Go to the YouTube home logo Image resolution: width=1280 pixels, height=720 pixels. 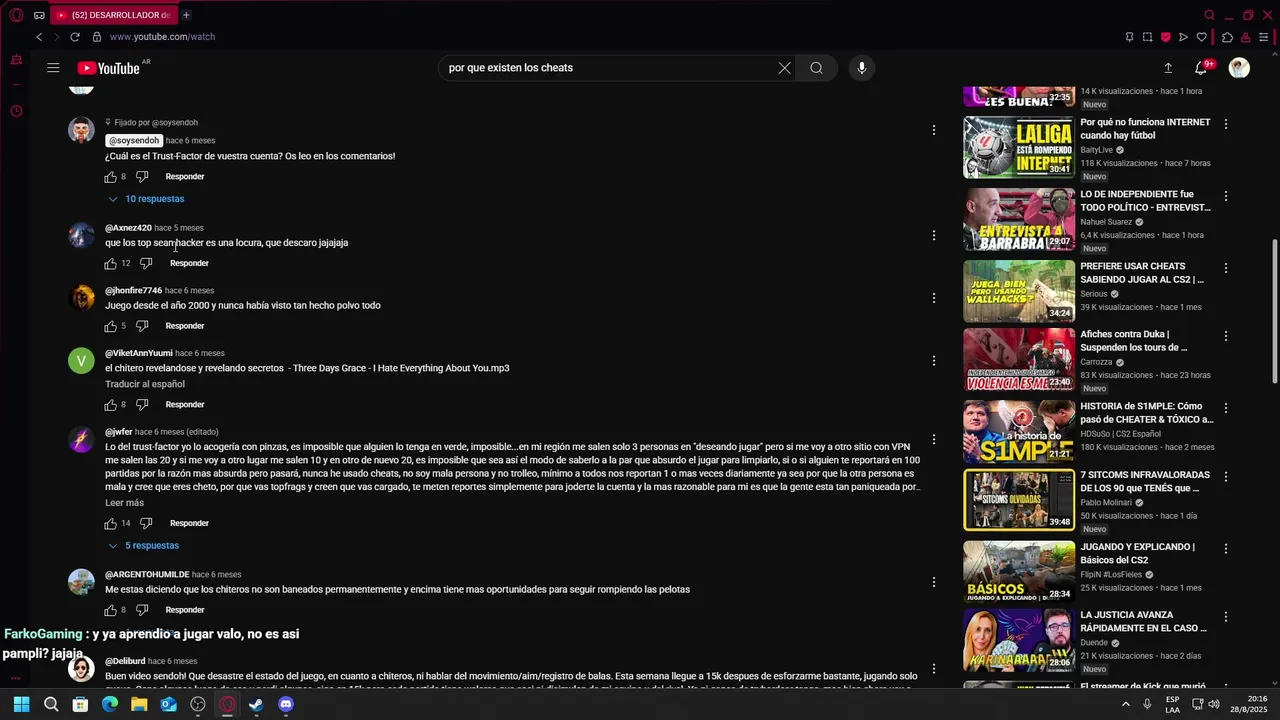pyautogui.click(x=109, y=68)
